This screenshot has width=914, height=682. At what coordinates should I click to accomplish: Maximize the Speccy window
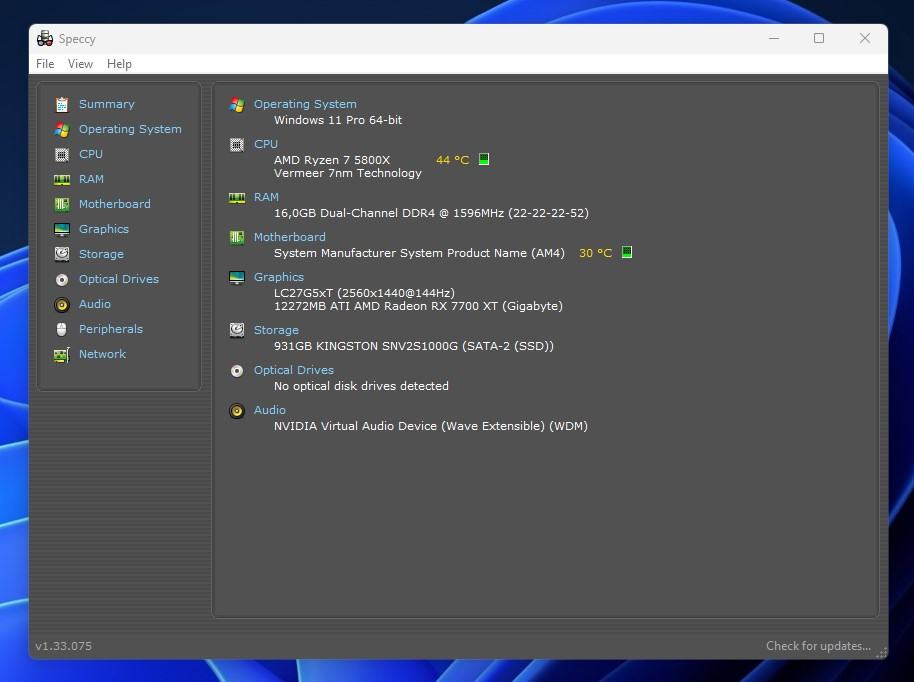tap(819, 38)
